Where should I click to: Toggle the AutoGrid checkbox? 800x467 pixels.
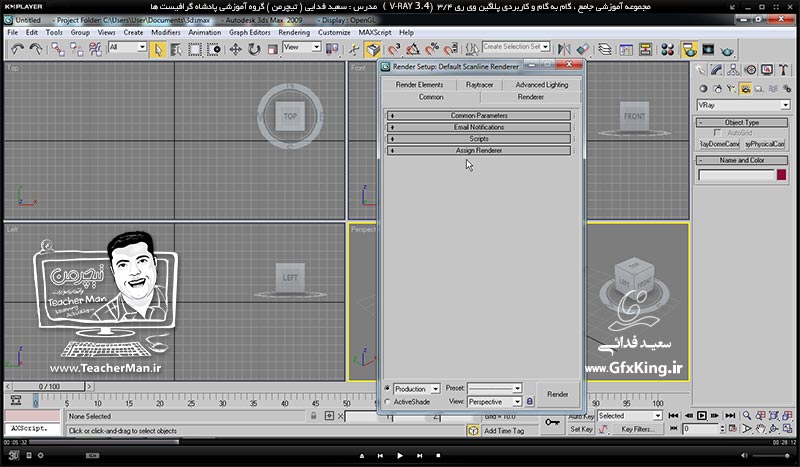717,133
